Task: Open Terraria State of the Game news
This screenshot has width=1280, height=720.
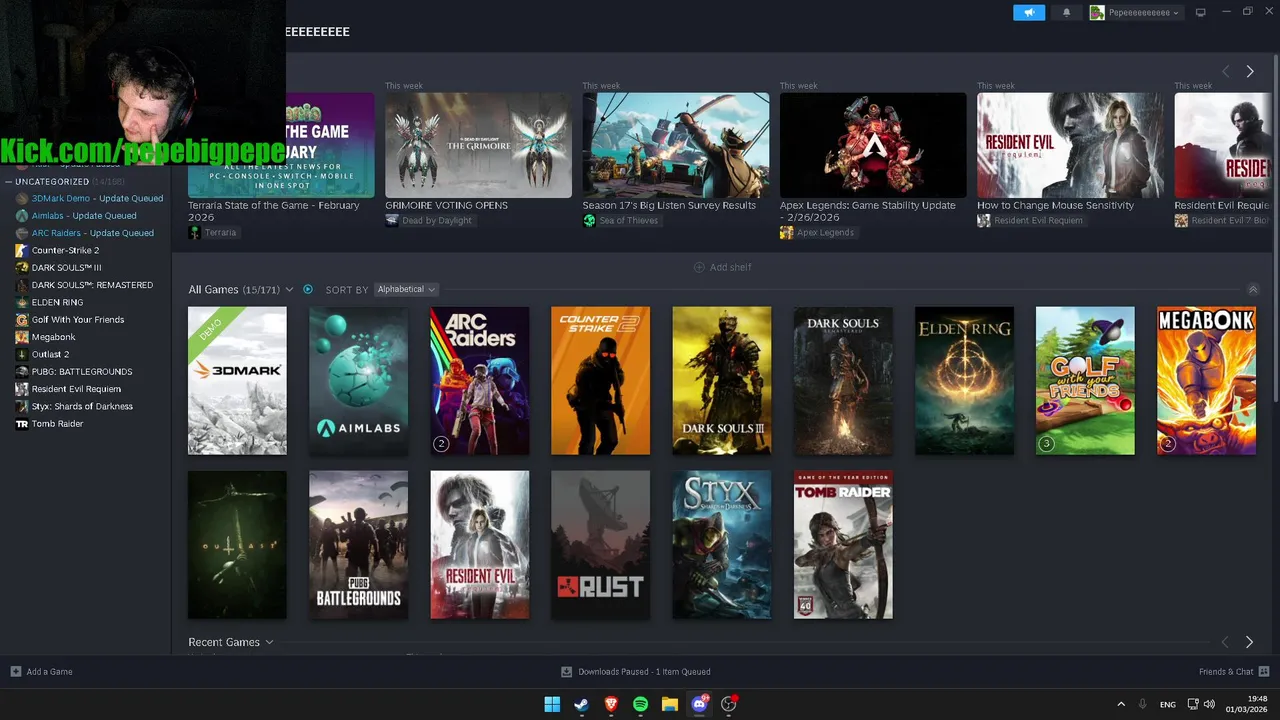Action: coord(281,158)
